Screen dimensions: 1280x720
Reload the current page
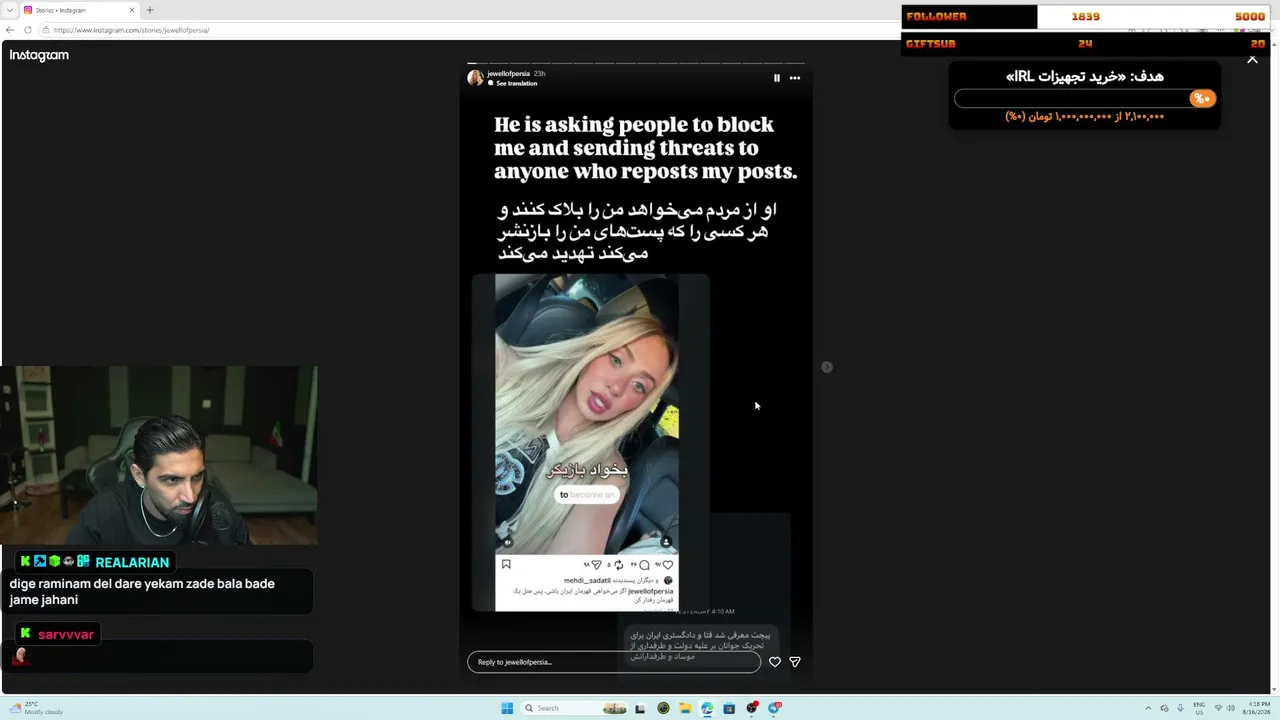28,30
